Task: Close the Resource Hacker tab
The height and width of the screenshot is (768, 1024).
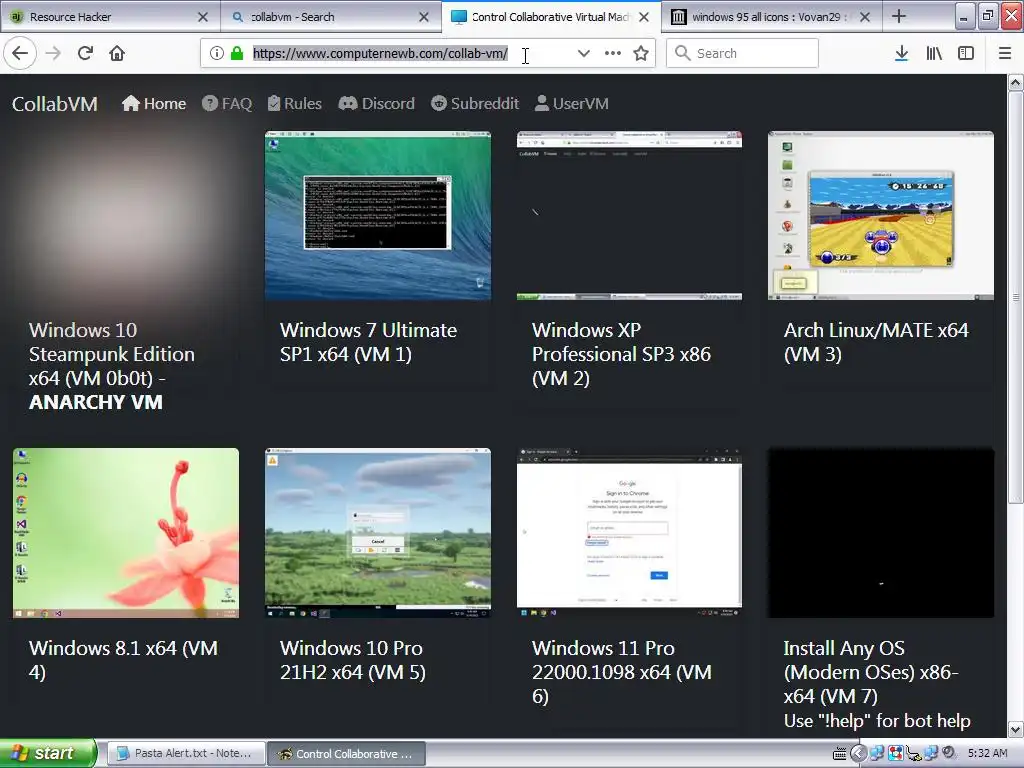Action: click(203, 17)
